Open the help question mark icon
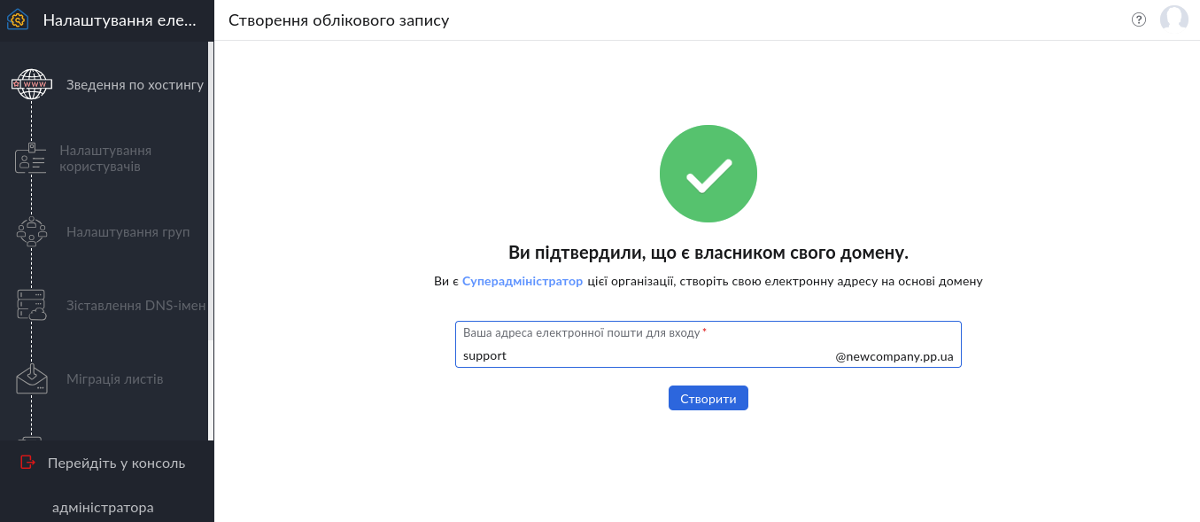The image size is (1200, 522). (1139, 19)
